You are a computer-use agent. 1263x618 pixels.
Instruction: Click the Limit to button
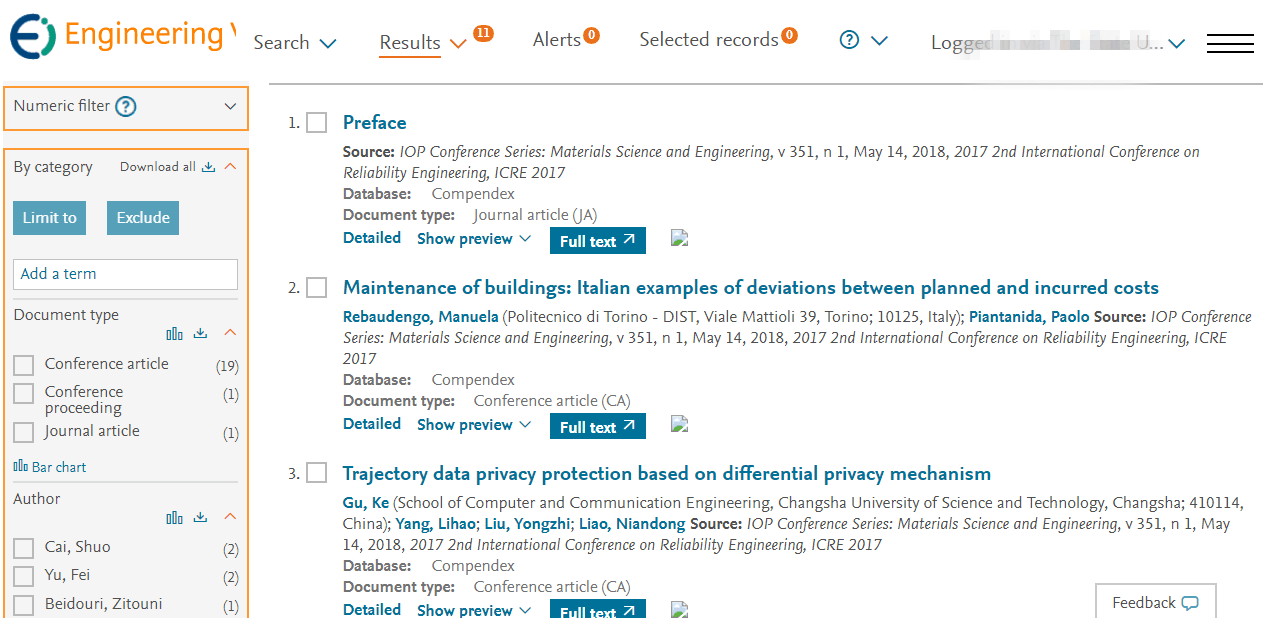49,218
